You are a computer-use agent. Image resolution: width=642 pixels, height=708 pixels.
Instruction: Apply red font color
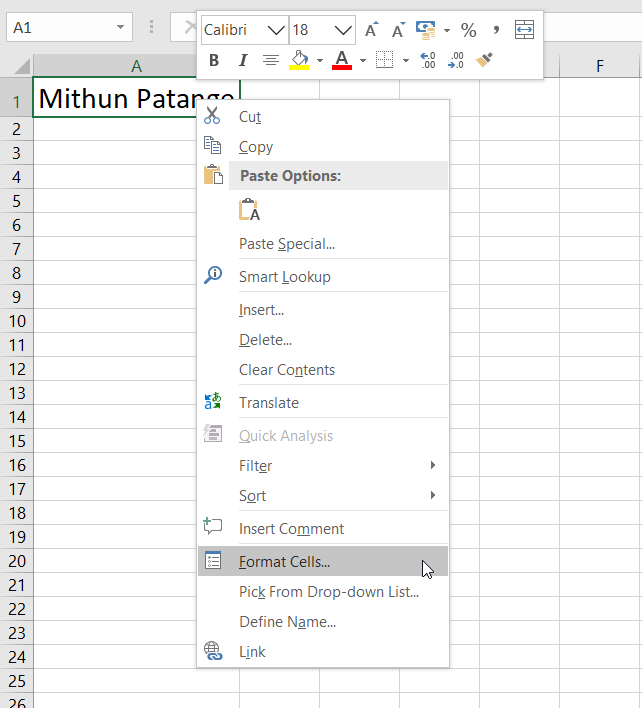pos(342,60)
